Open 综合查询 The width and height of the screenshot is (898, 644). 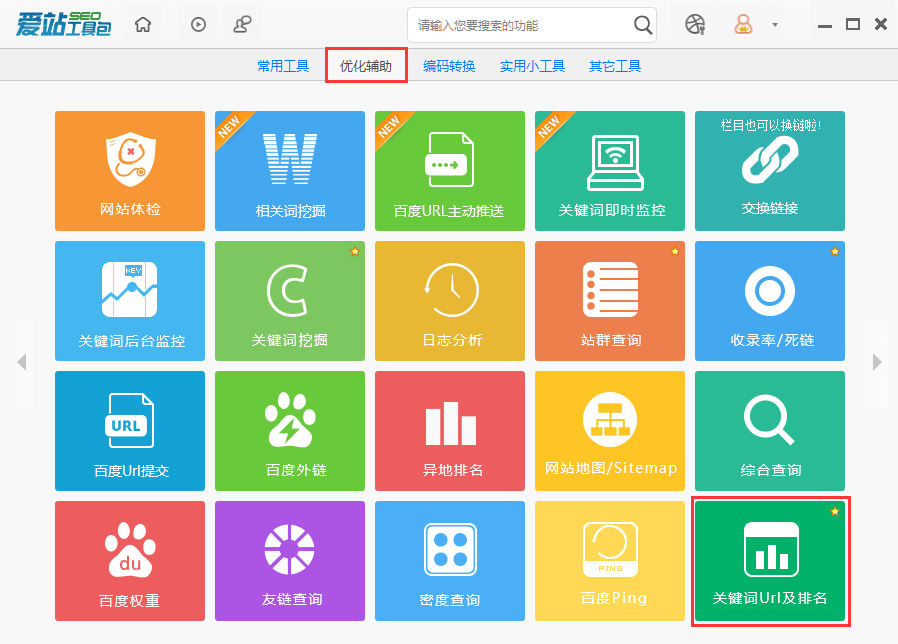click(x=769, y=430)
